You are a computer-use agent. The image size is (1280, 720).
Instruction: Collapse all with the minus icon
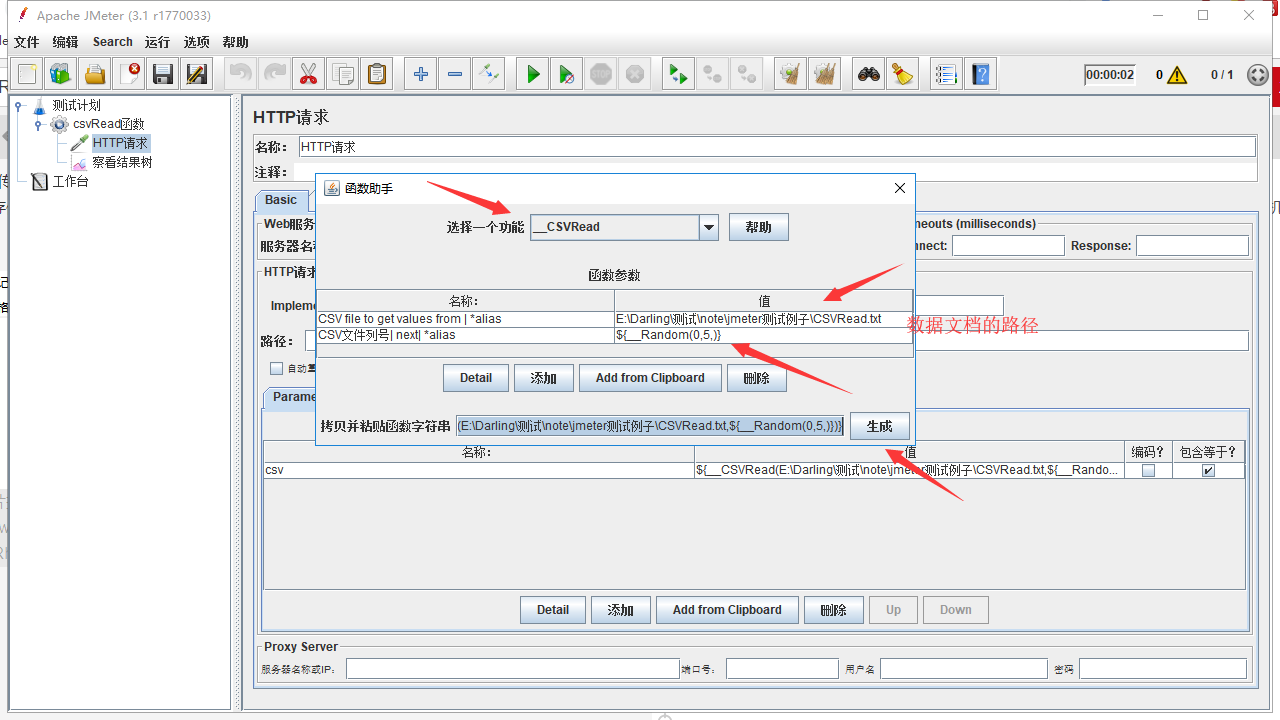455,74
